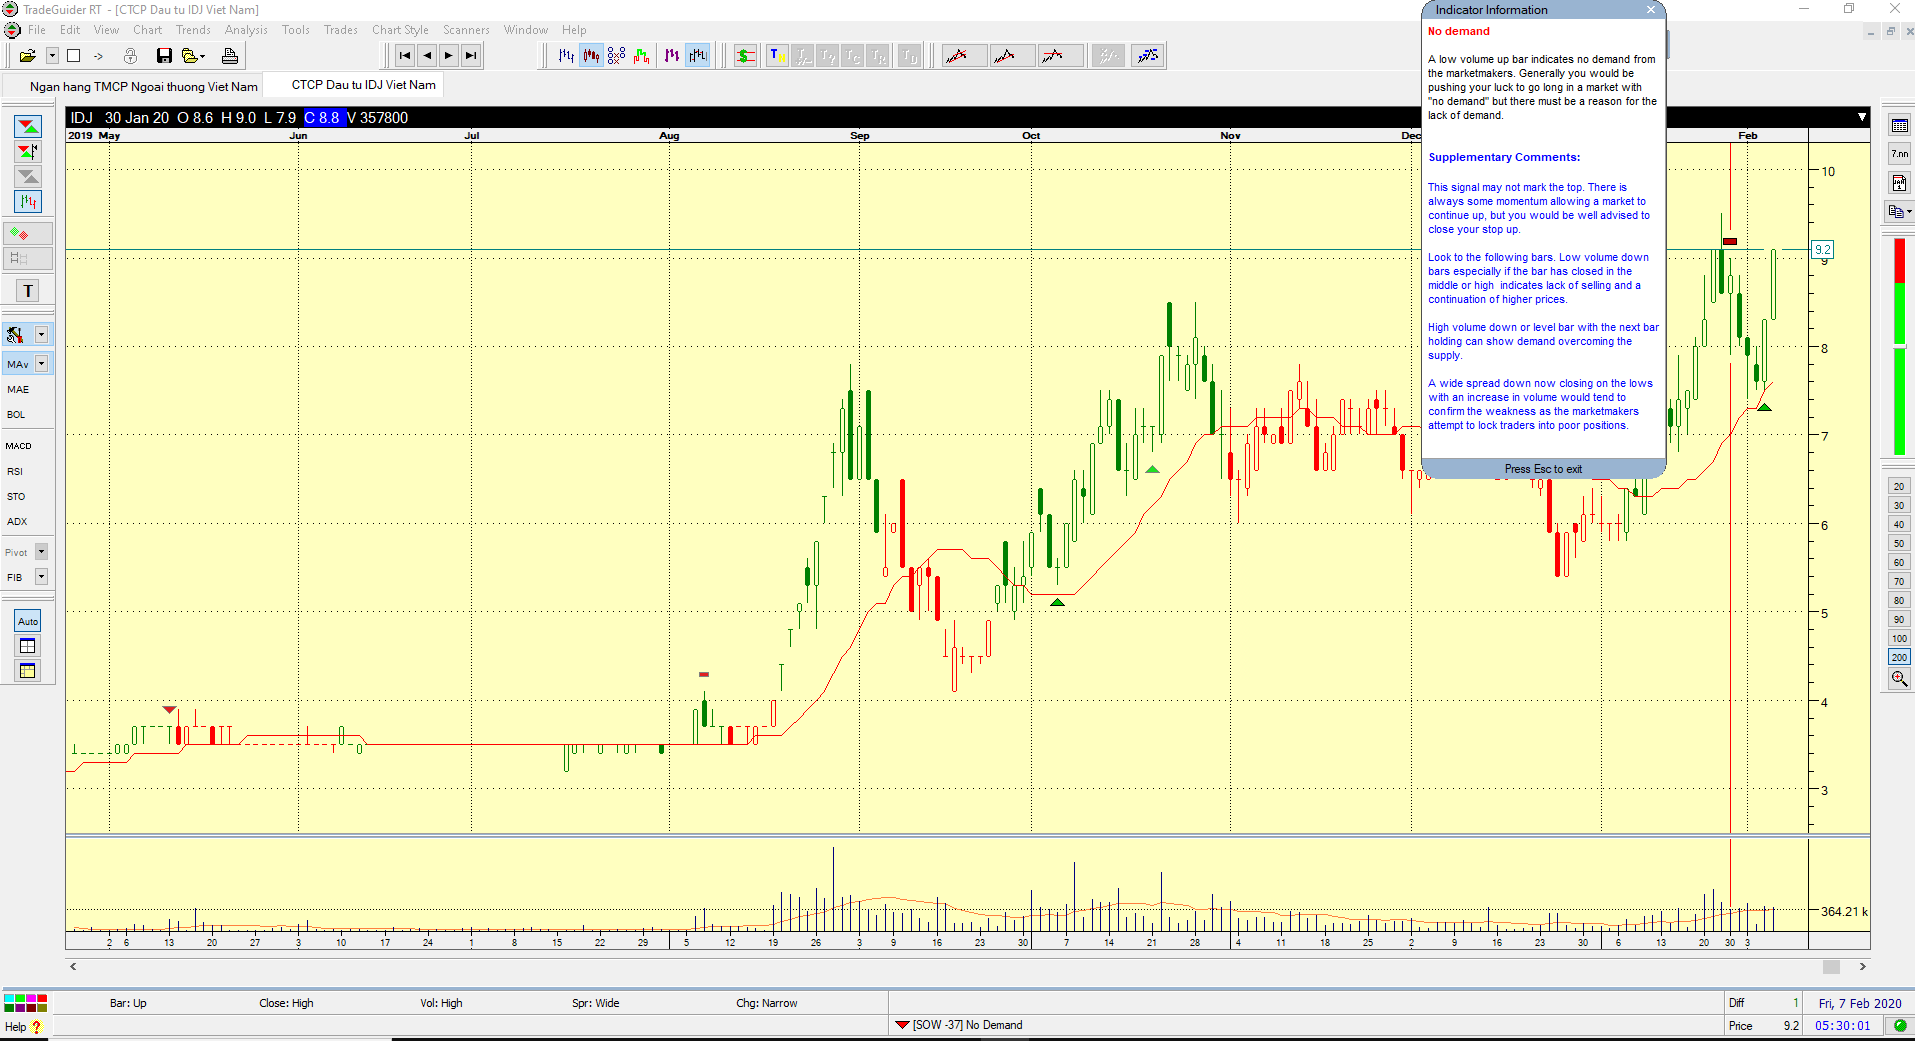Click the magnifier zoom icon on right panel

1898,679
